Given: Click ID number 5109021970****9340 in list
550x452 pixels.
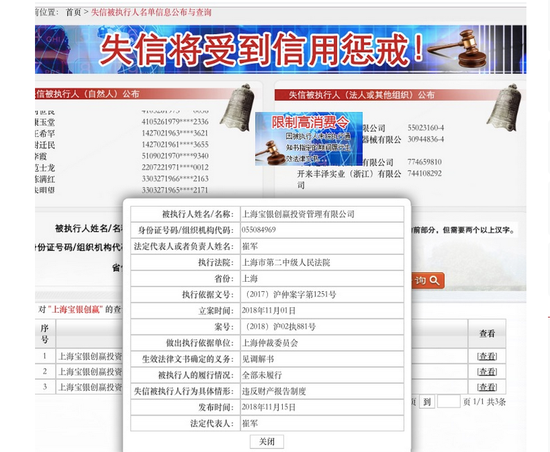Looking at the screenshot, I should [x=175, y=156].
